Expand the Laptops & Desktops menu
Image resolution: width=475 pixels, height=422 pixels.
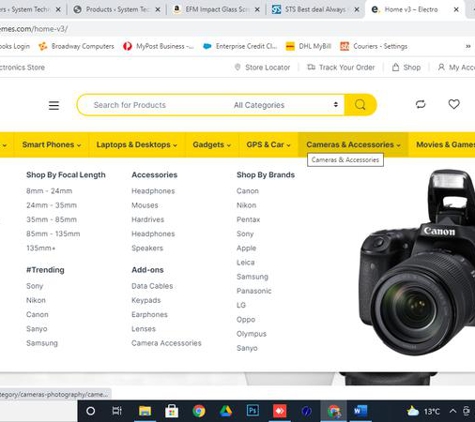point(137,145)
